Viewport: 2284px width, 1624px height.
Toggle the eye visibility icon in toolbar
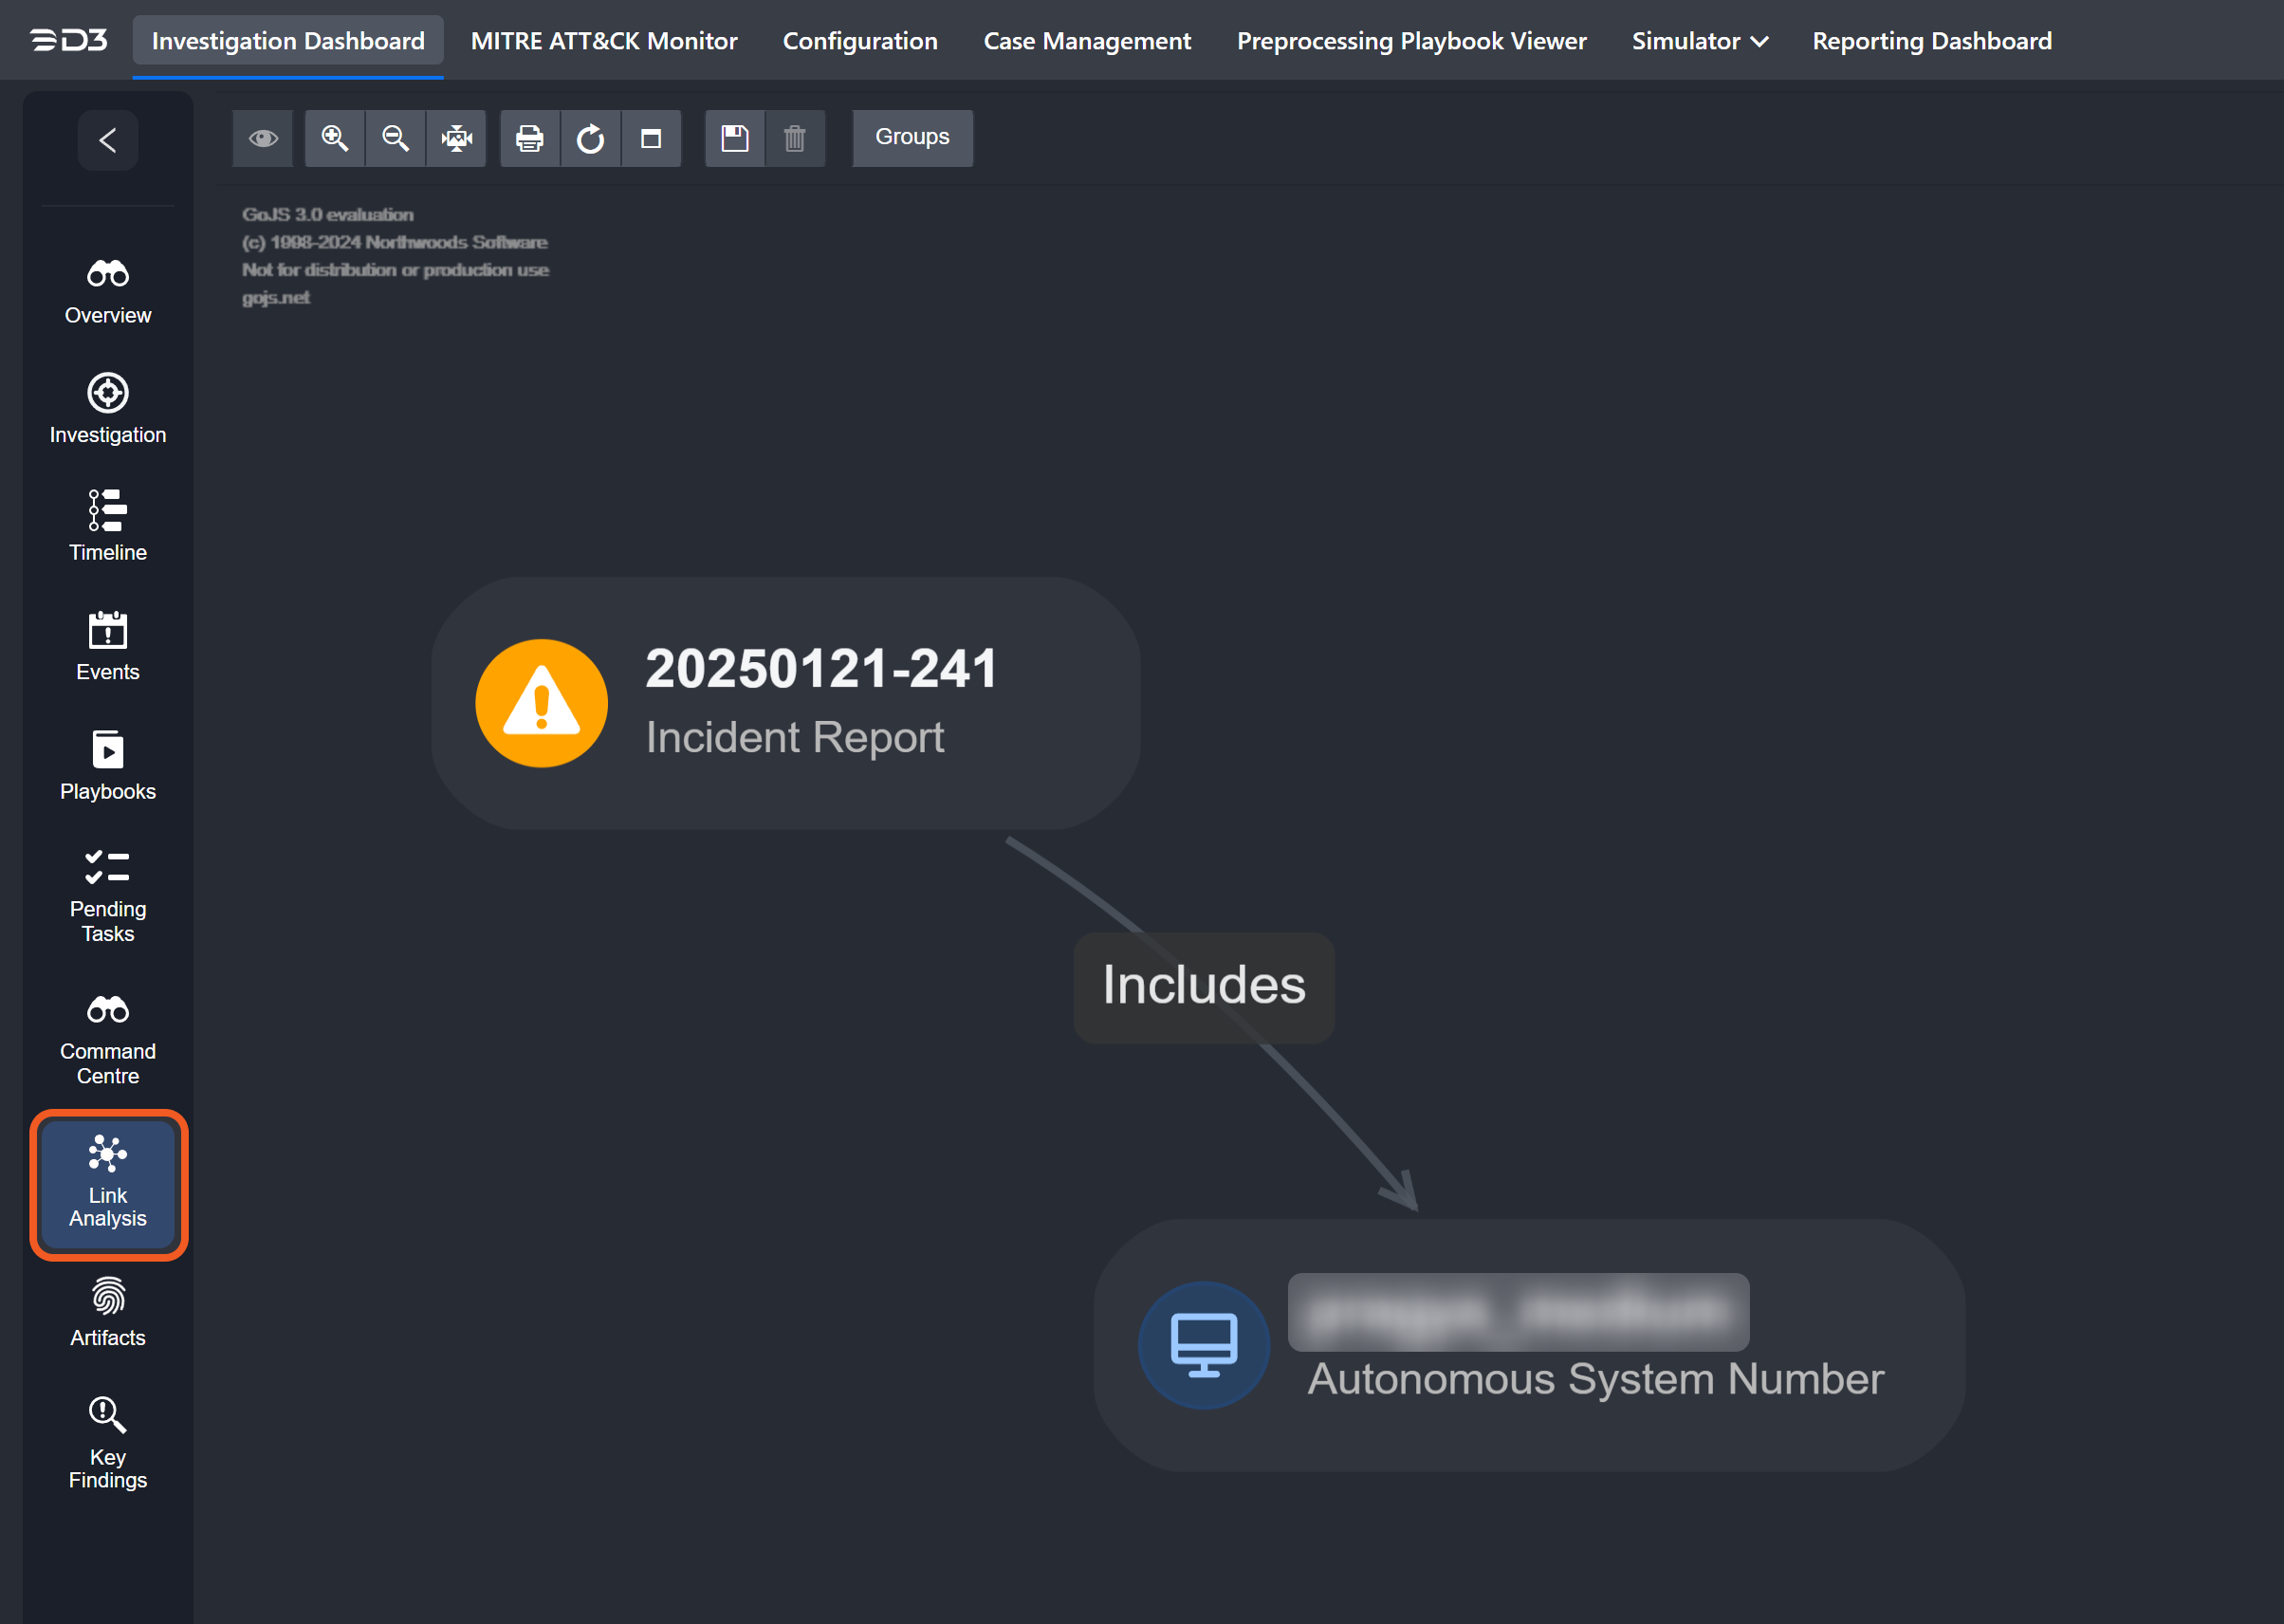tap(263, 138)
